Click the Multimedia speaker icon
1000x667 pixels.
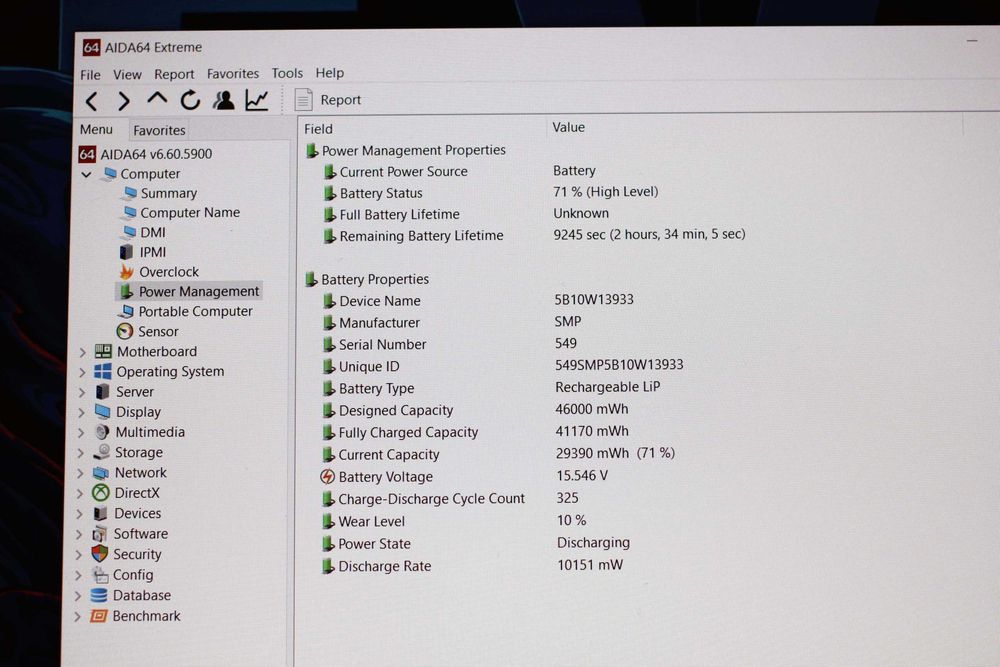point(101,432)
